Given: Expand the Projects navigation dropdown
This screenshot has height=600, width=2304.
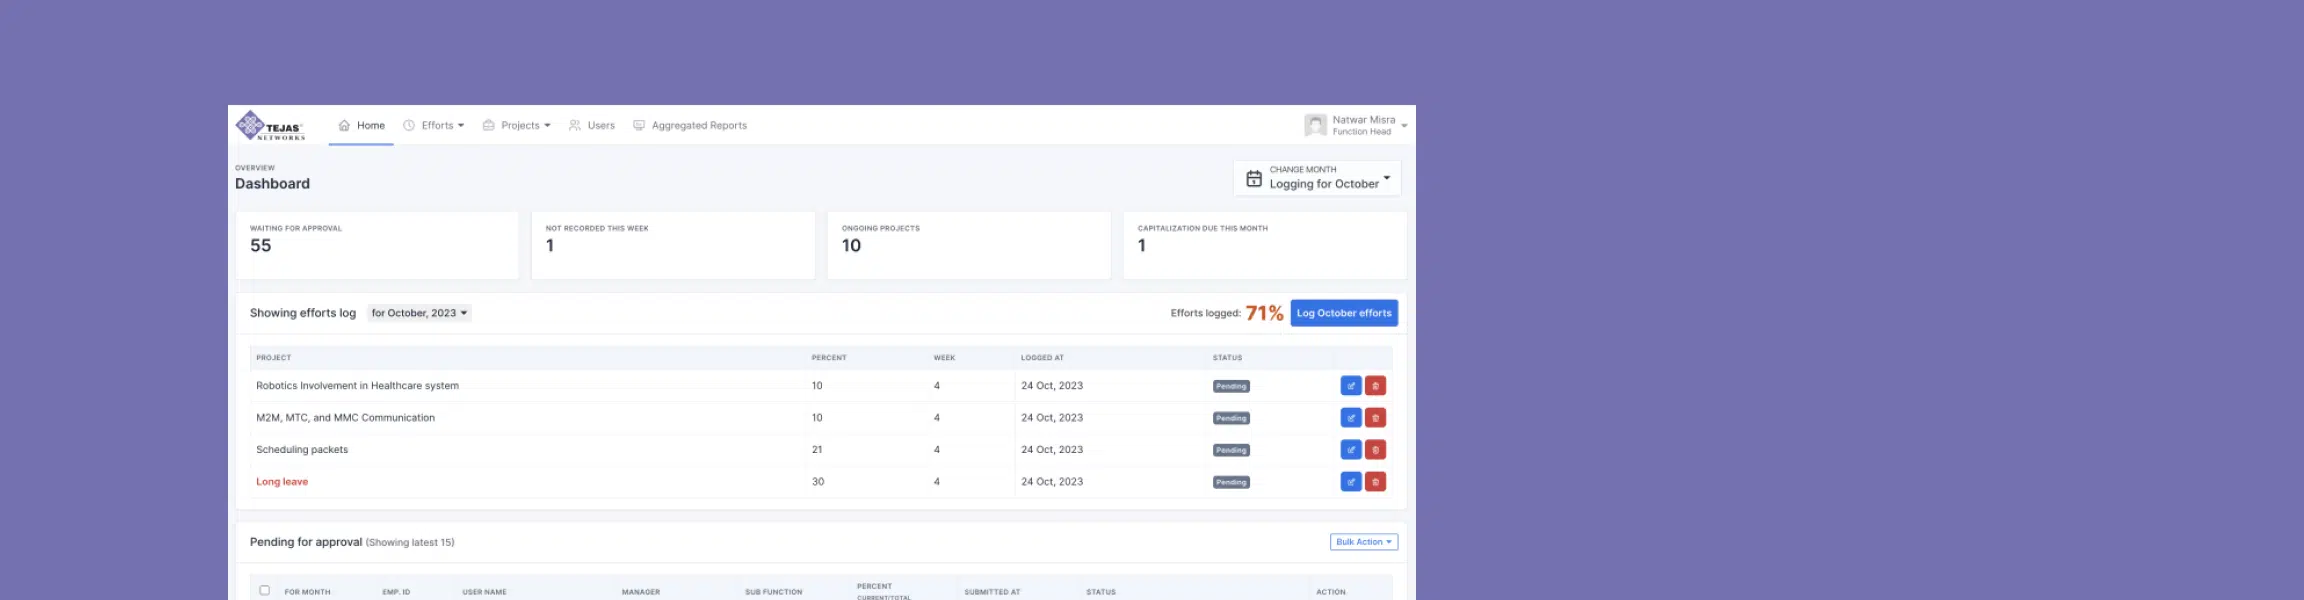Looking at the screenshot, I should click(517, 126).
